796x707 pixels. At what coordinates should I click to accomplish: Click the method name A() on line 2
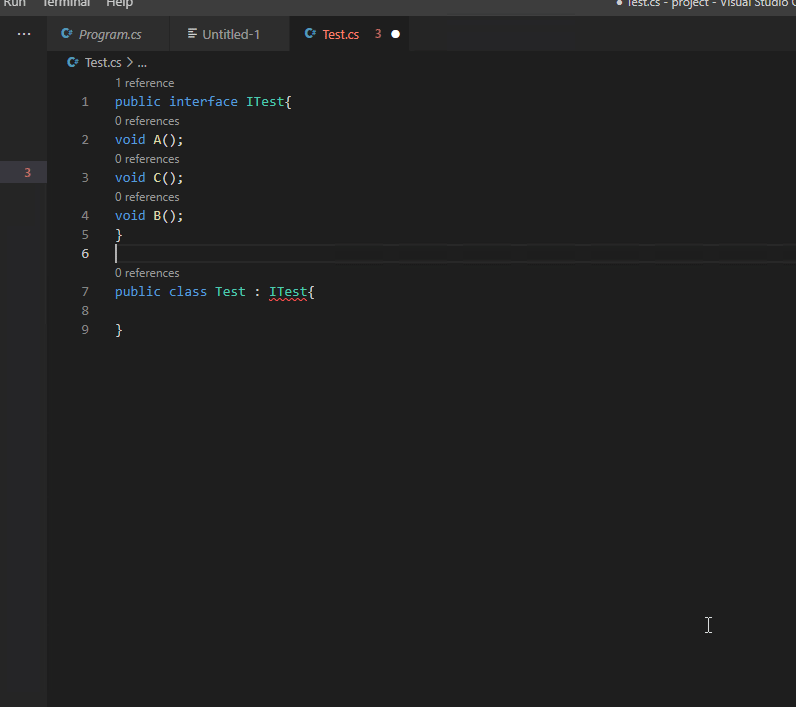157,140
